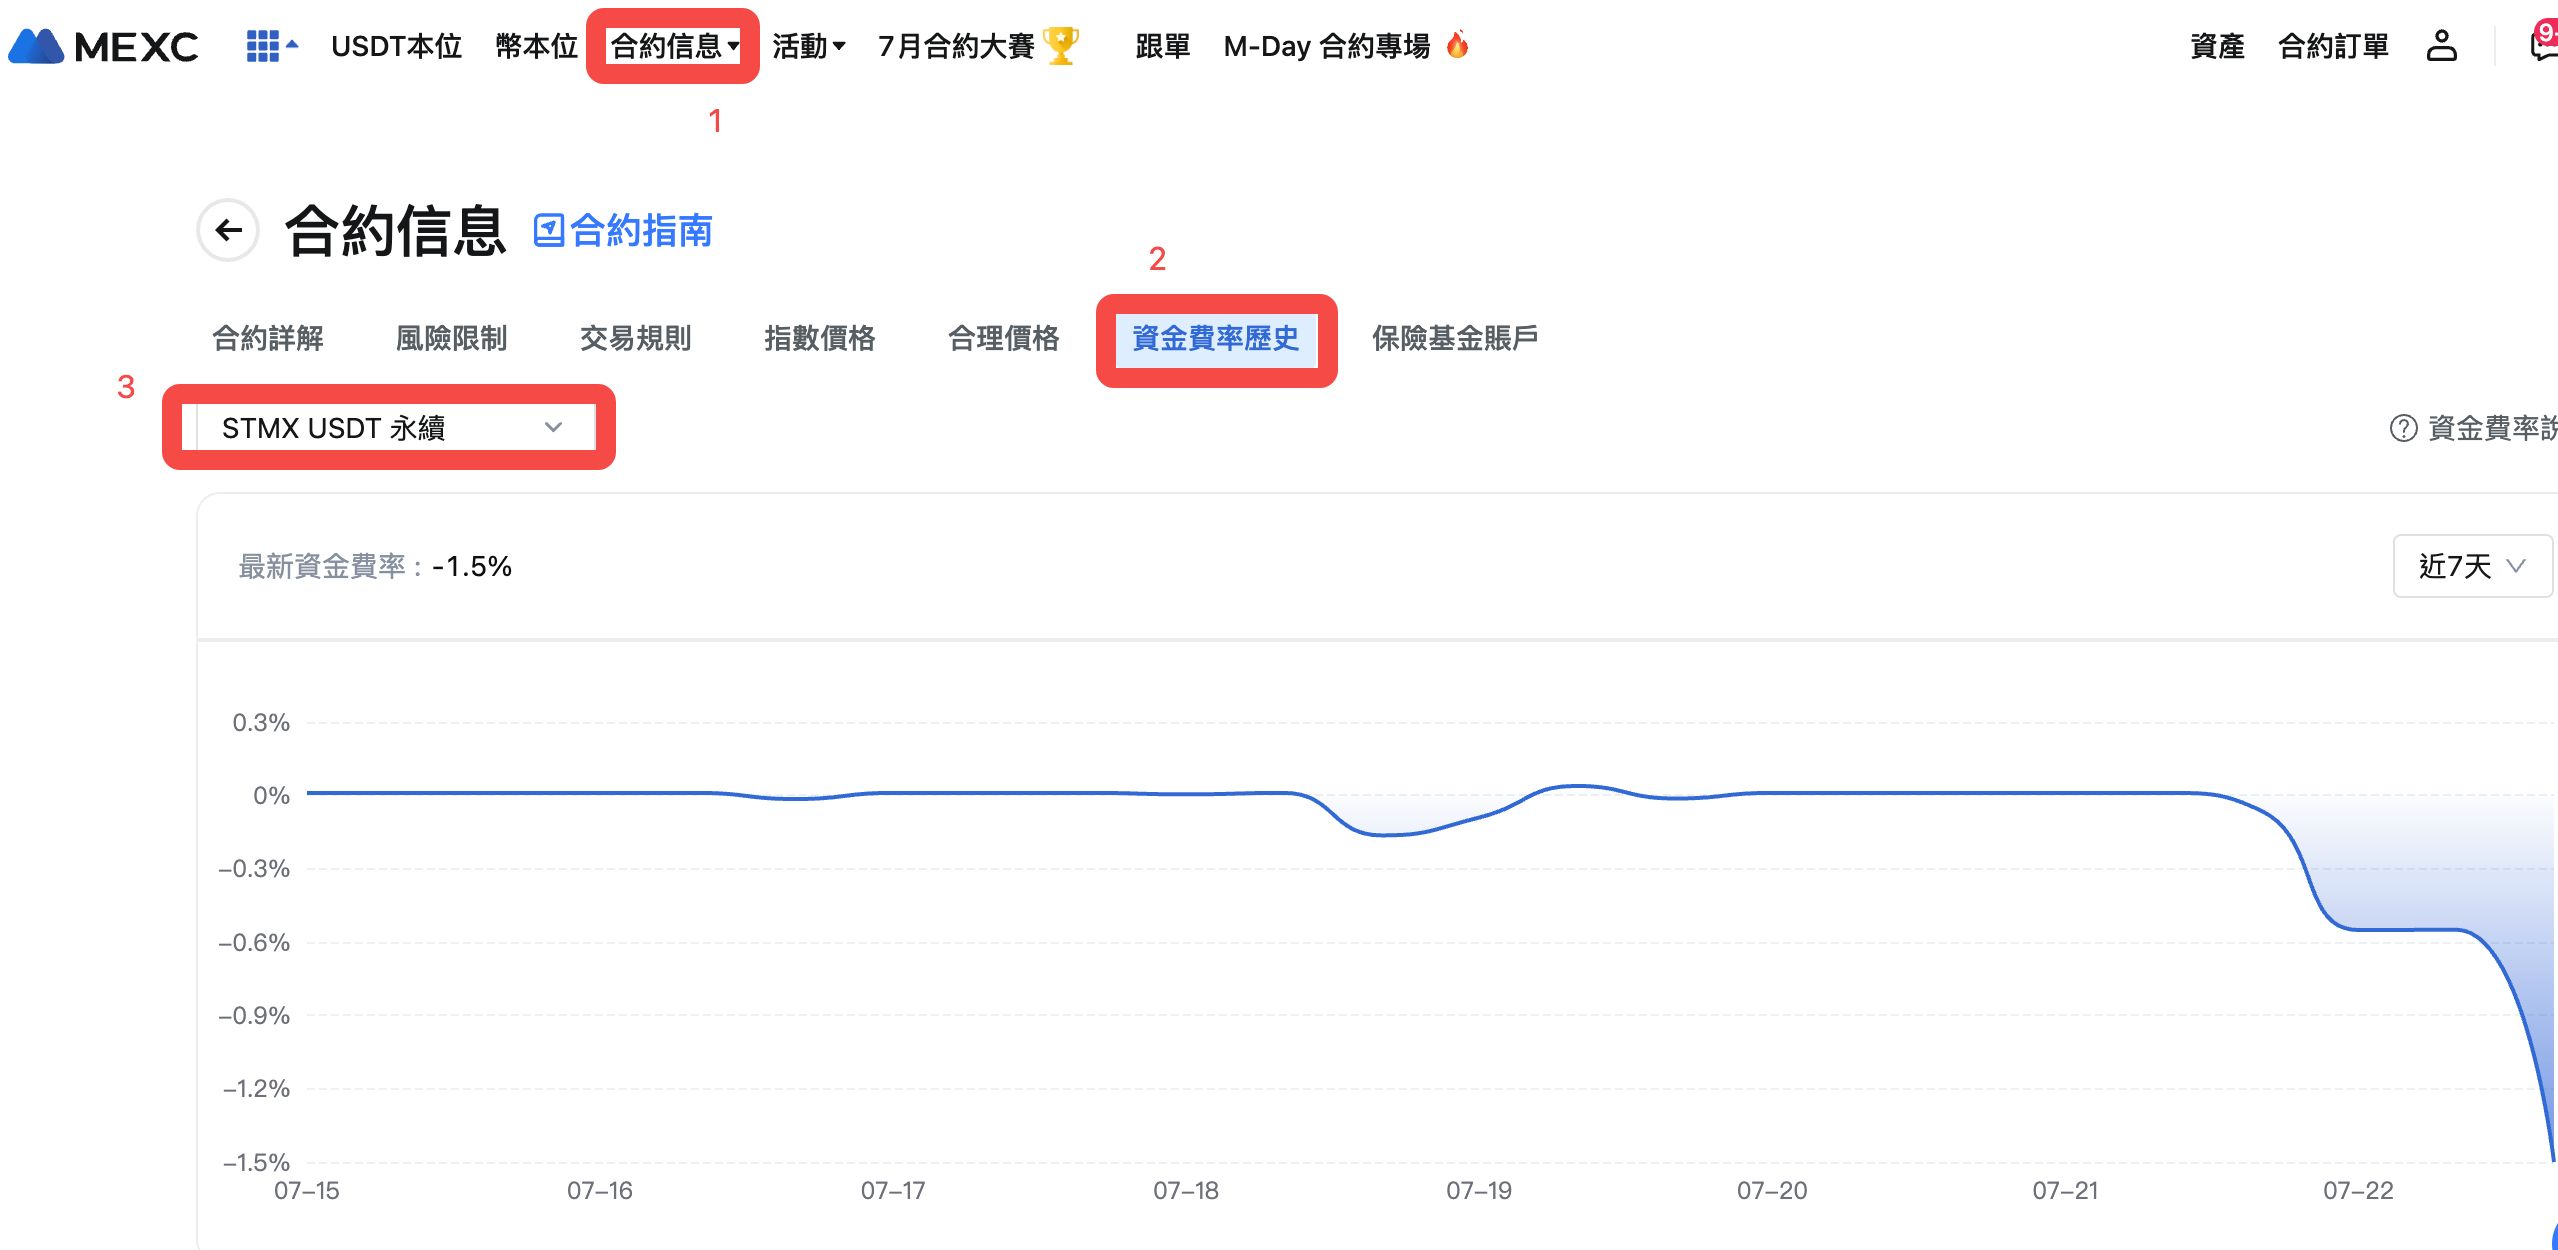The image size is (2558, 1250).
Task: Click the trophy icon for the July contest
Action: [1060, 46]
